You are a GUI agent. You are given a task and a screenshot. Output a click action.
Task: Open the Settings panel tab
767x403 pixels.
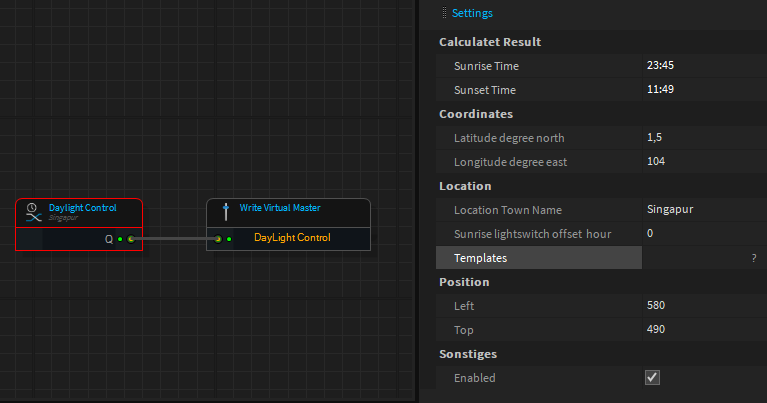472,13
